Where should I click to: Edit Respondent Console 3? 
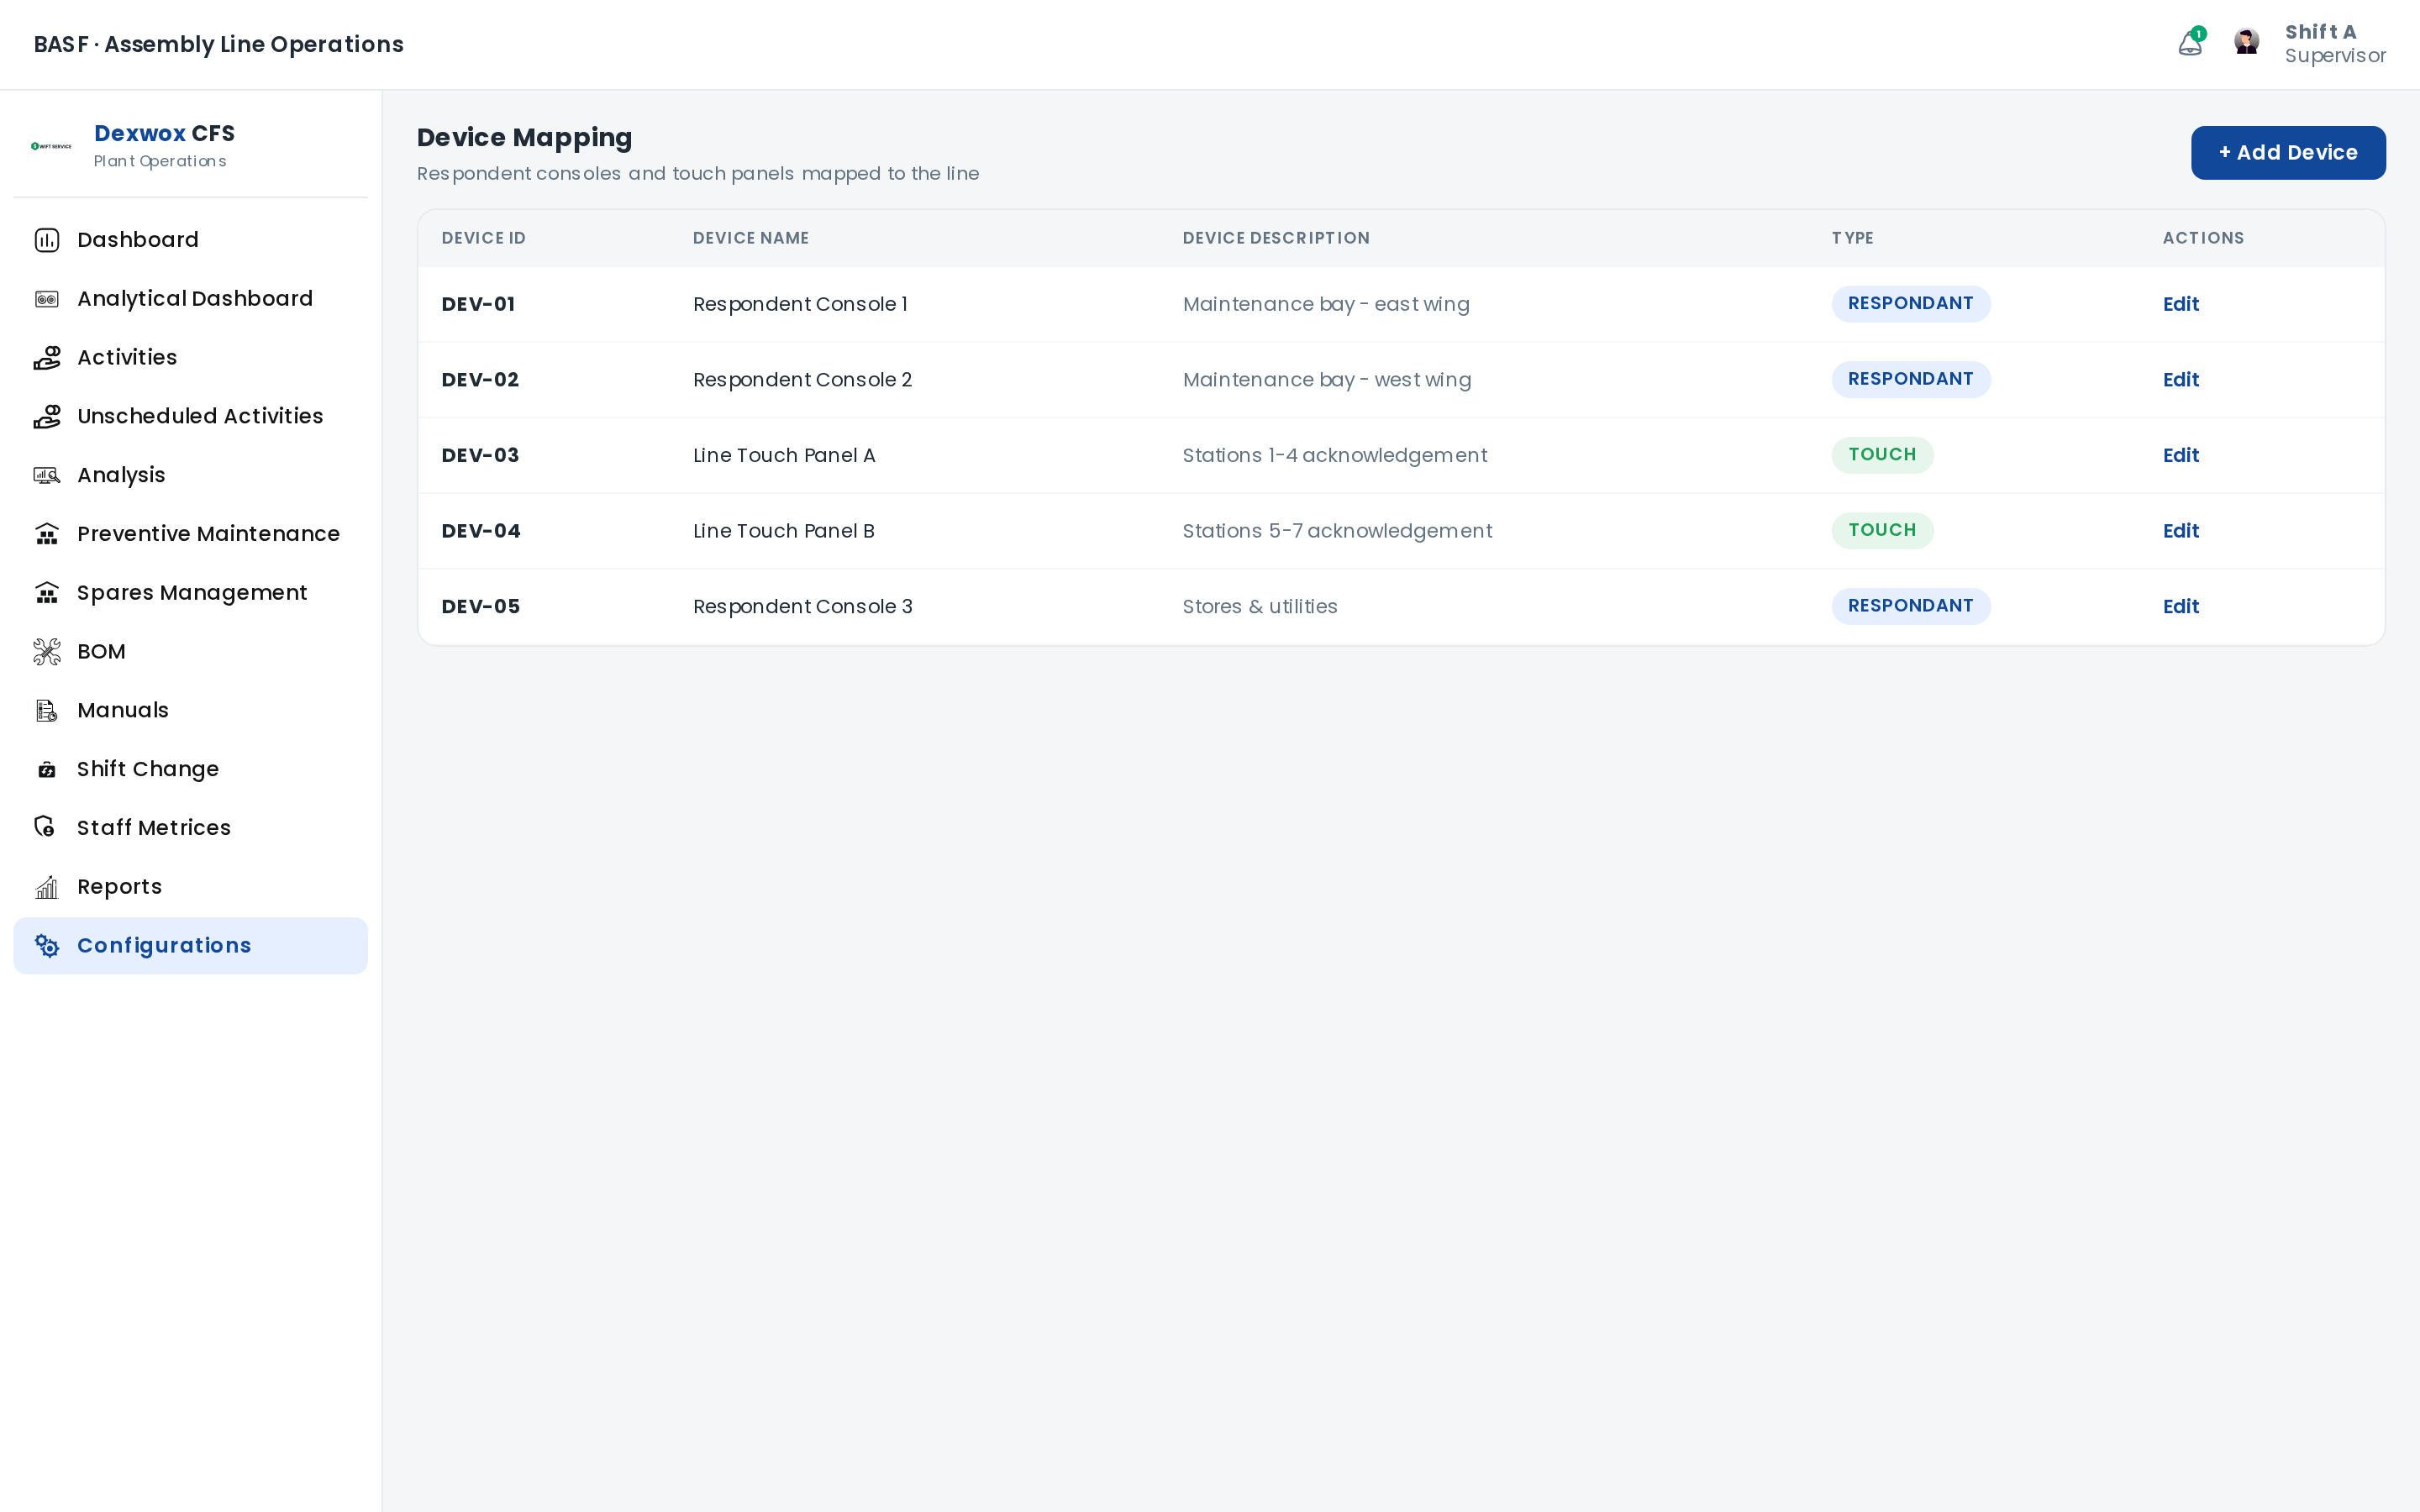(2180, 607)
